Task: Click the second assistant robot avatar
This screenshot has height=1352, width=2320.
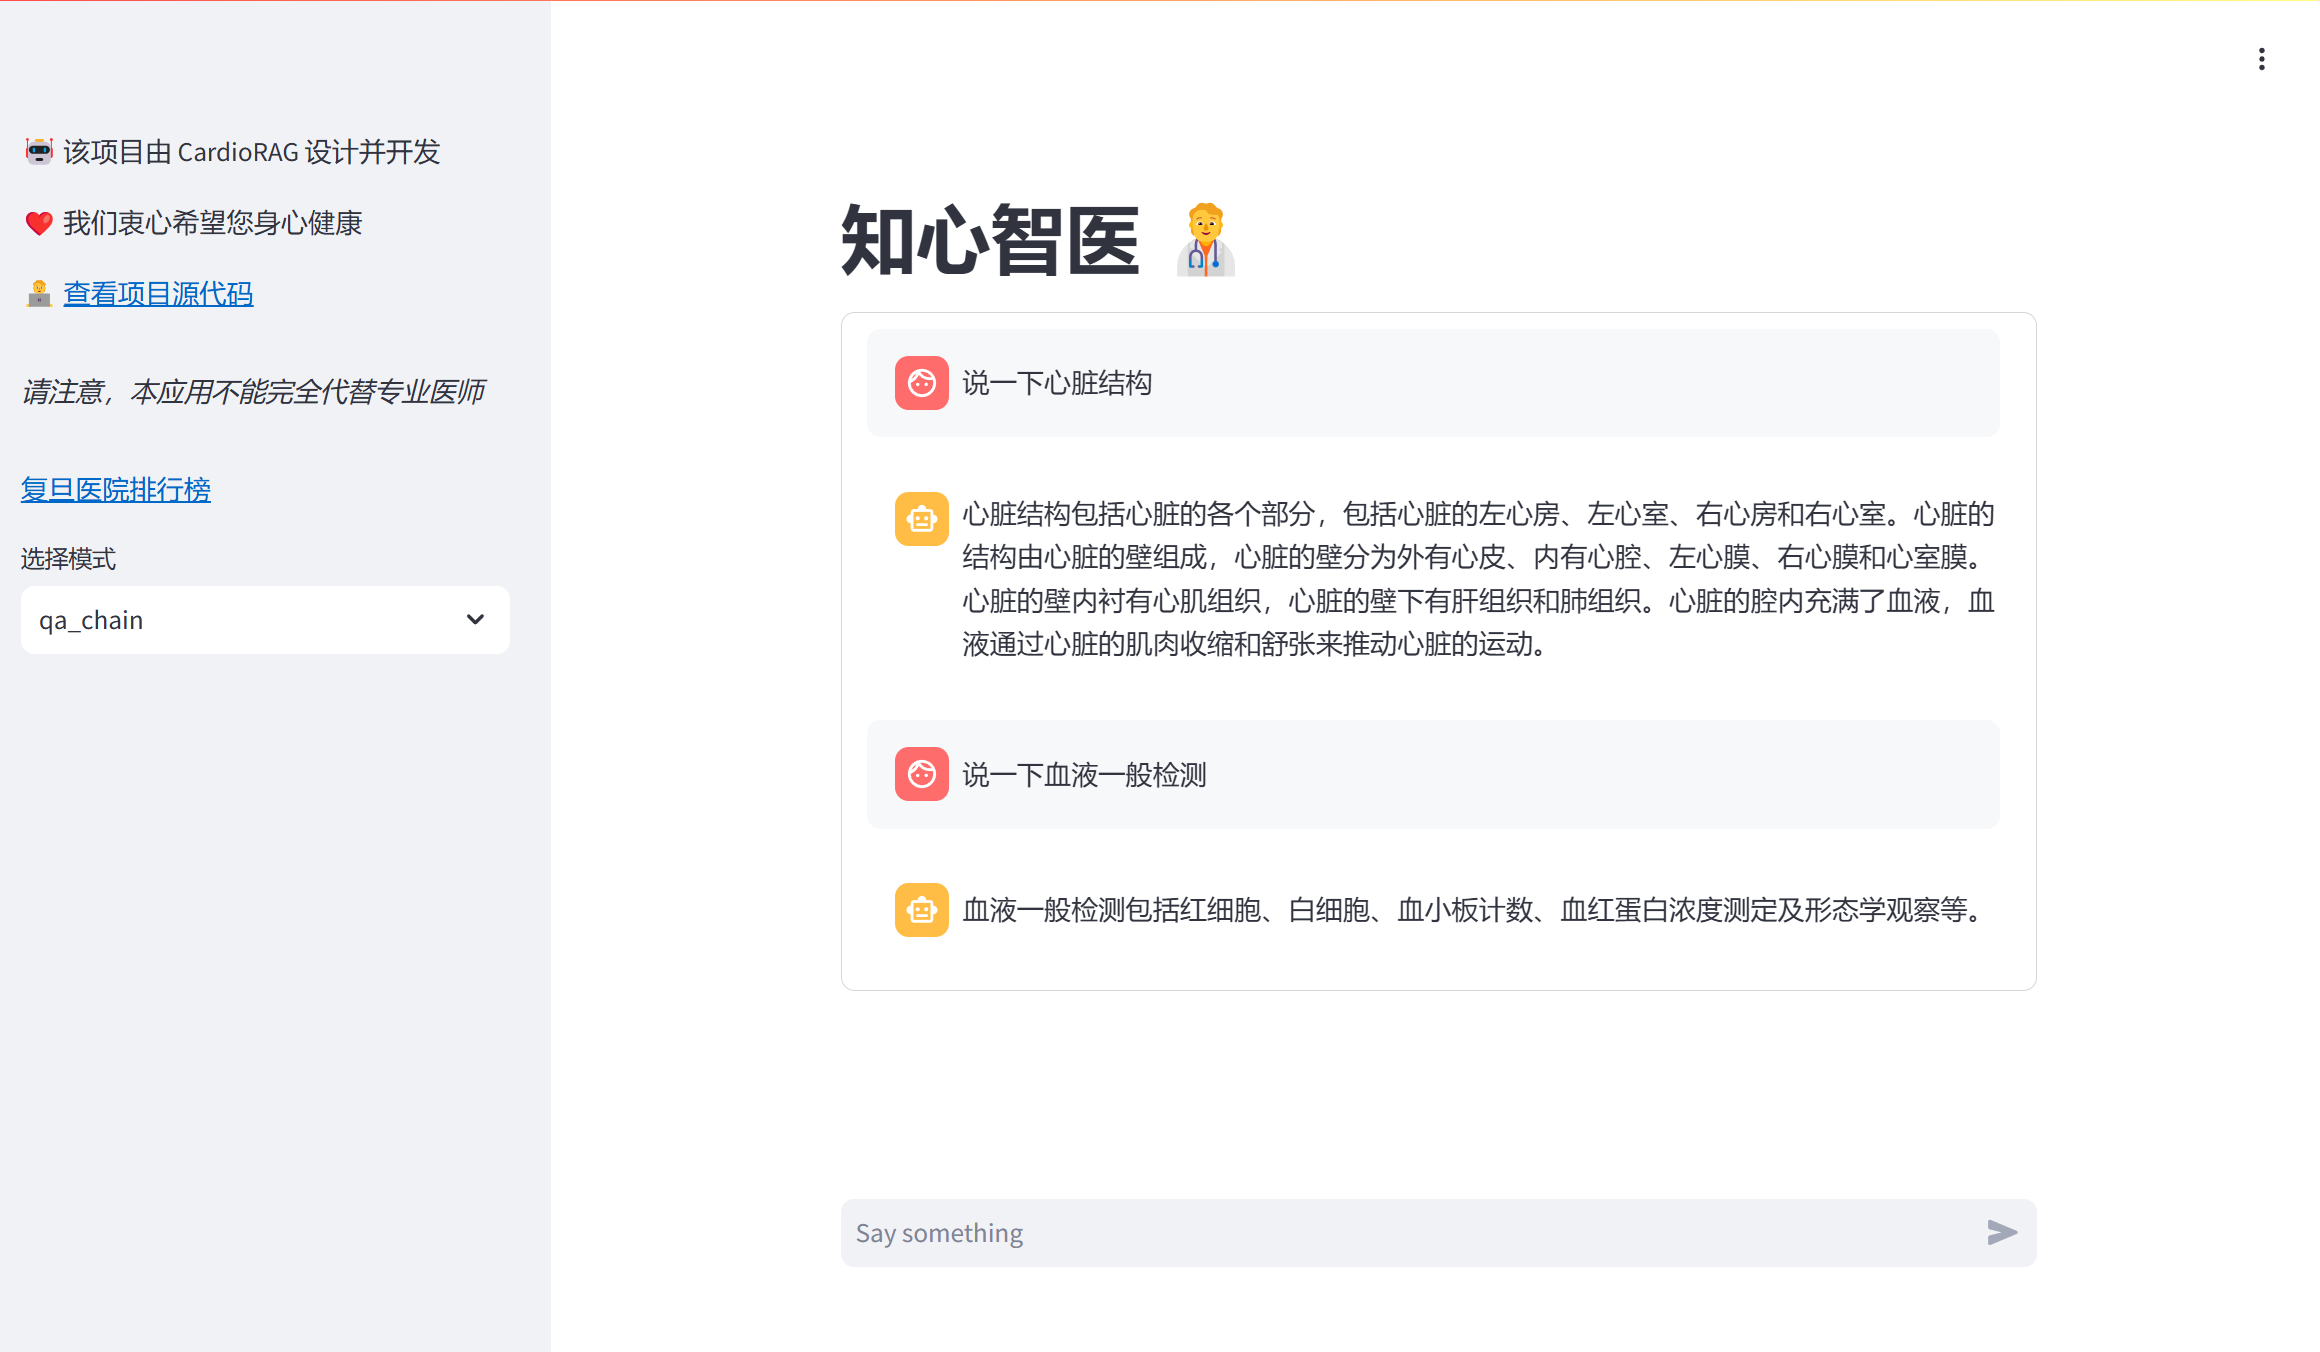Action: [921, 910]
